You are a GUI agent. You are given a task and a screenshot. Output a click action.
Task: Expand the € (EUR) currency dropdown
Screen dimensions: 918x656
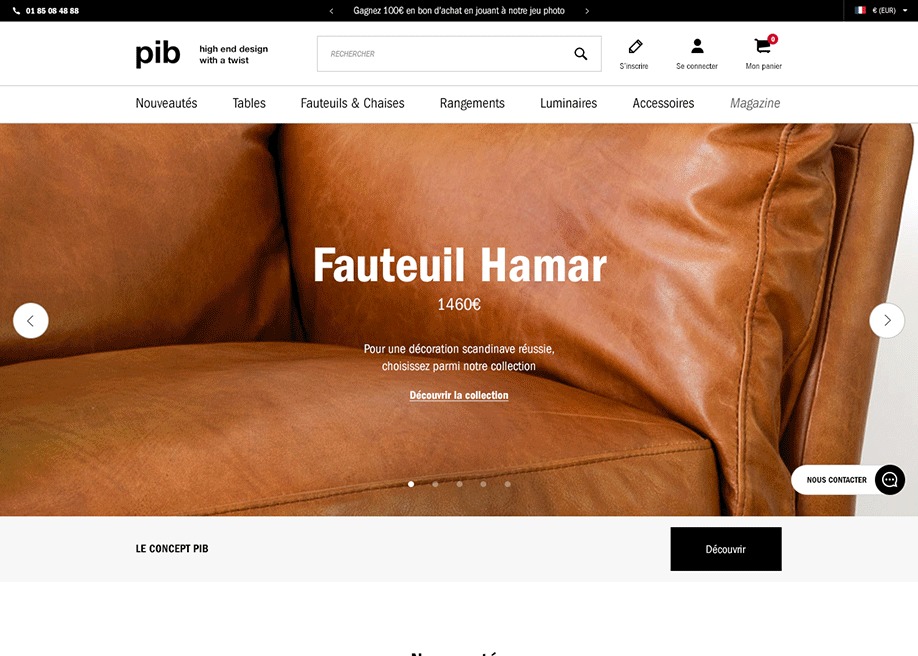click(881, 11)
